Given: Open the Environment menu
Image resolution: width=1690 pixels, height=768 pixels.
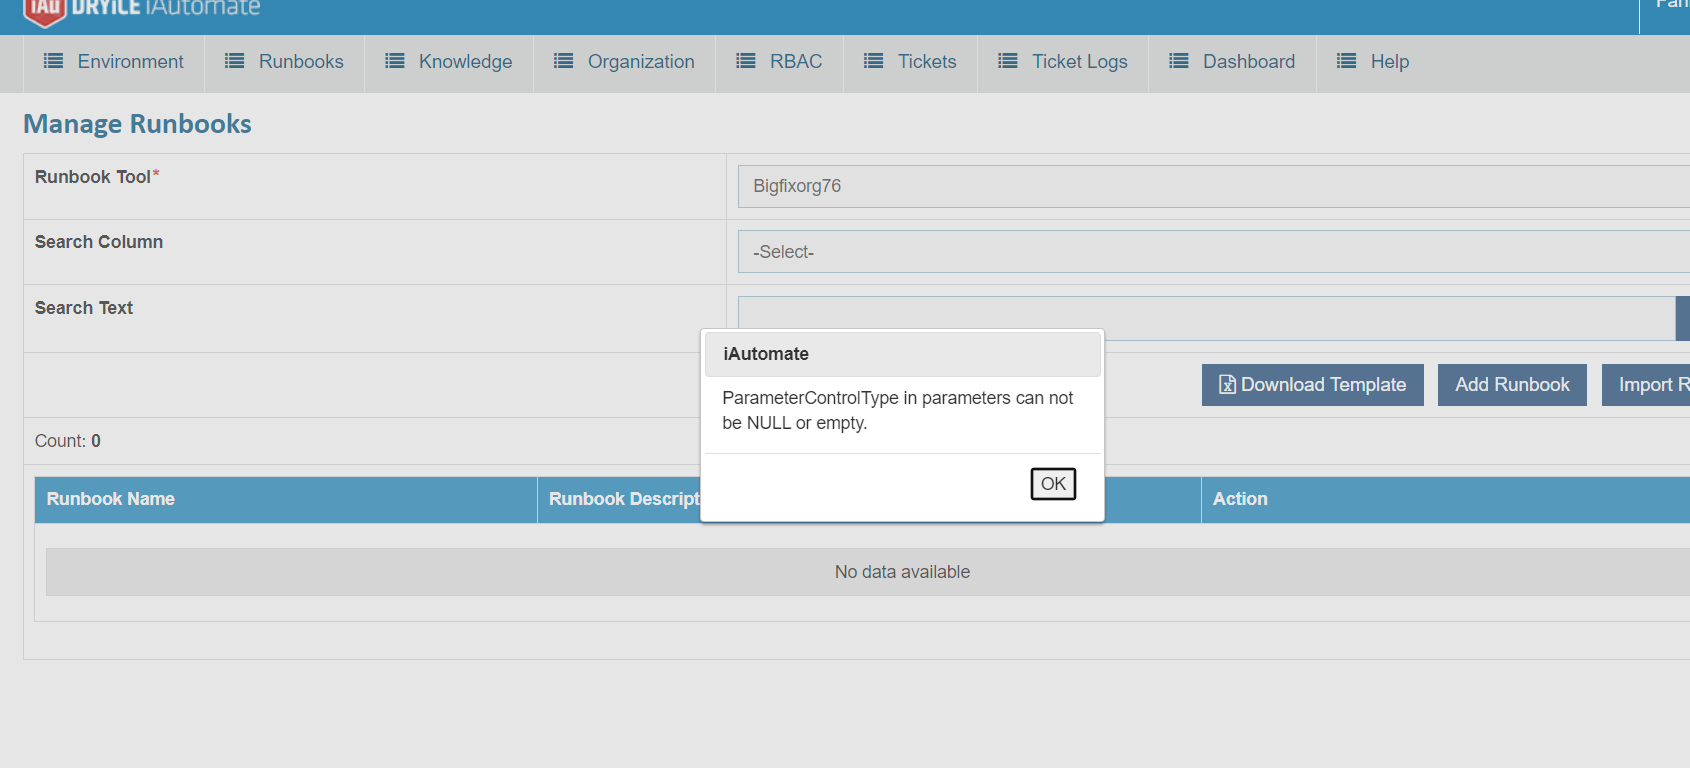Looking at the screenshot, I should [x=114, y=62].
